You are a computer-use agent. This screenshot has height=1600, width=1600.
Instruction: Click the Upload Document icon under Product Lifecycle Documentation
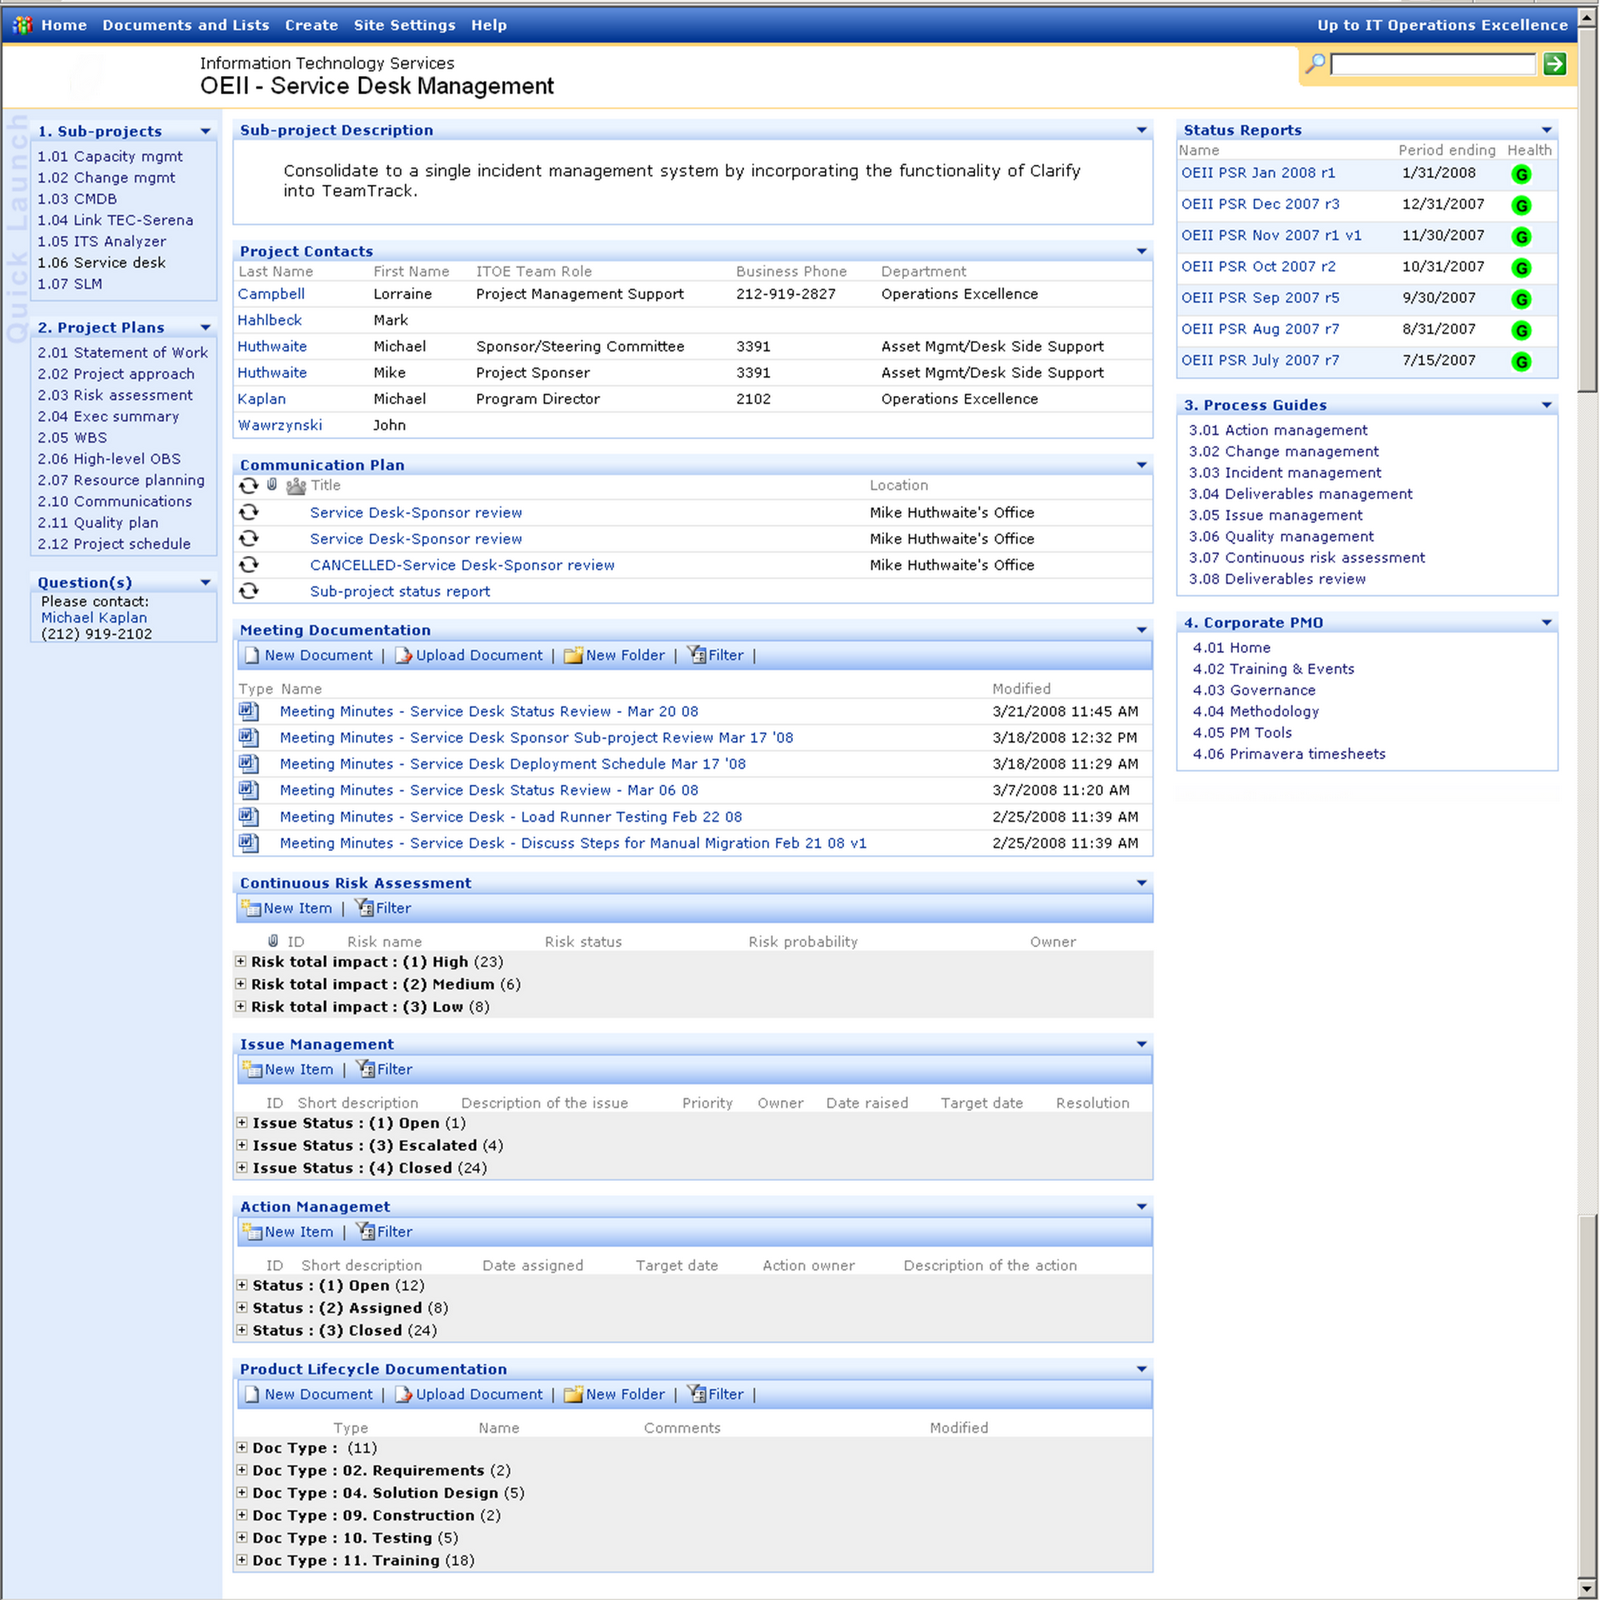tap(404, 1394)
